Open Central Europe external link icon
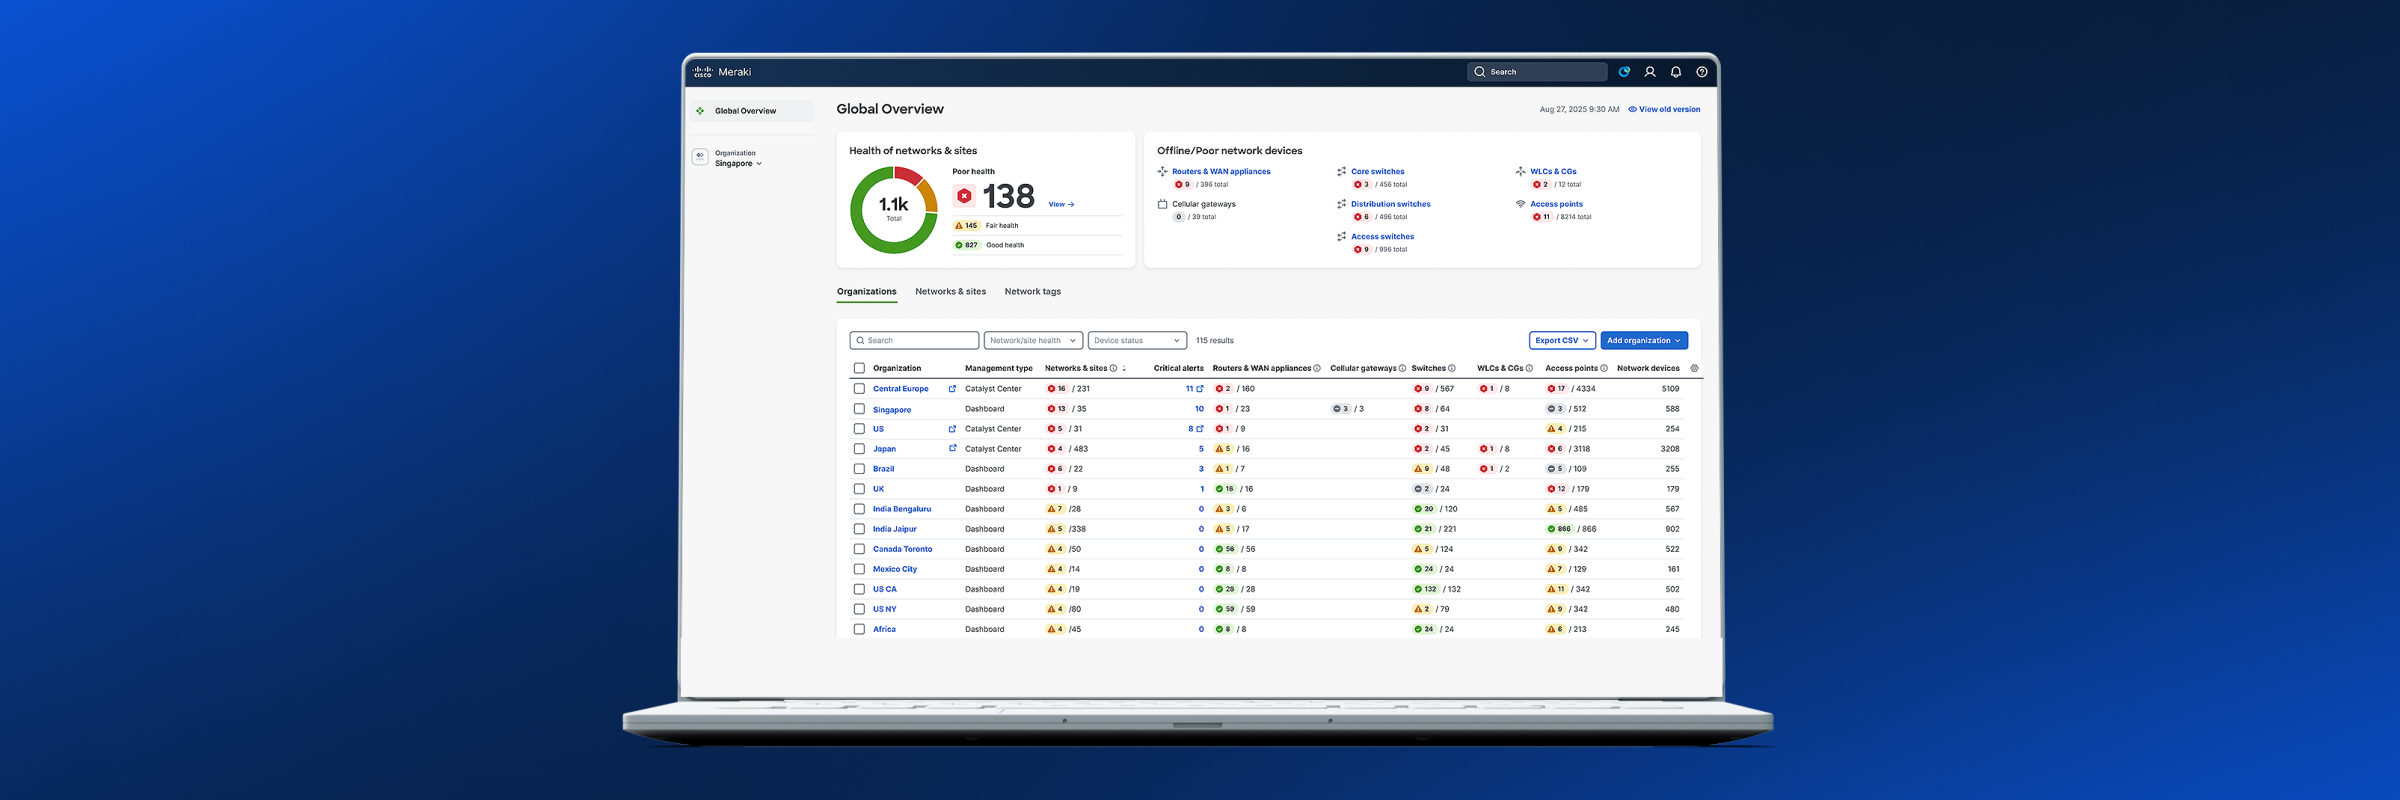 click(952, 389)
